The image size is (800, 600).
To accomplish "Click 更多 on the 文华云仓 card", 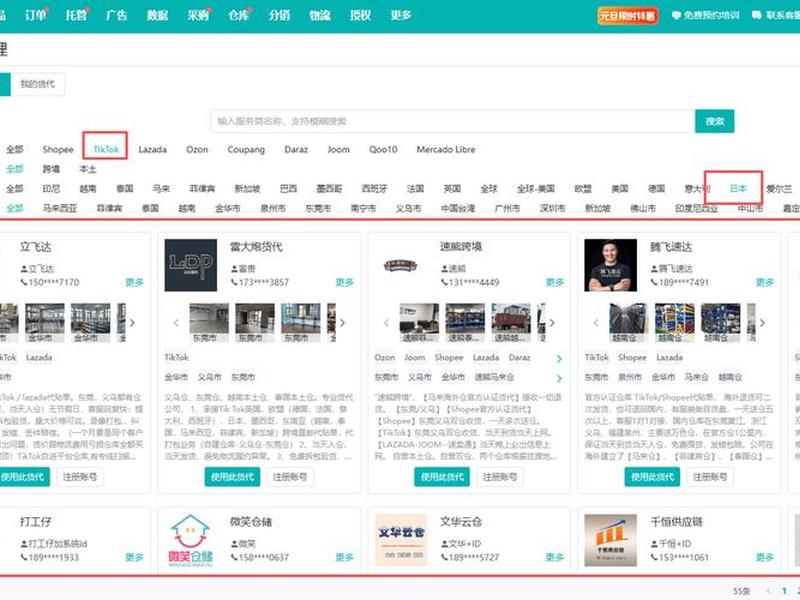I will pyautogui.click(x=555, y=557).
